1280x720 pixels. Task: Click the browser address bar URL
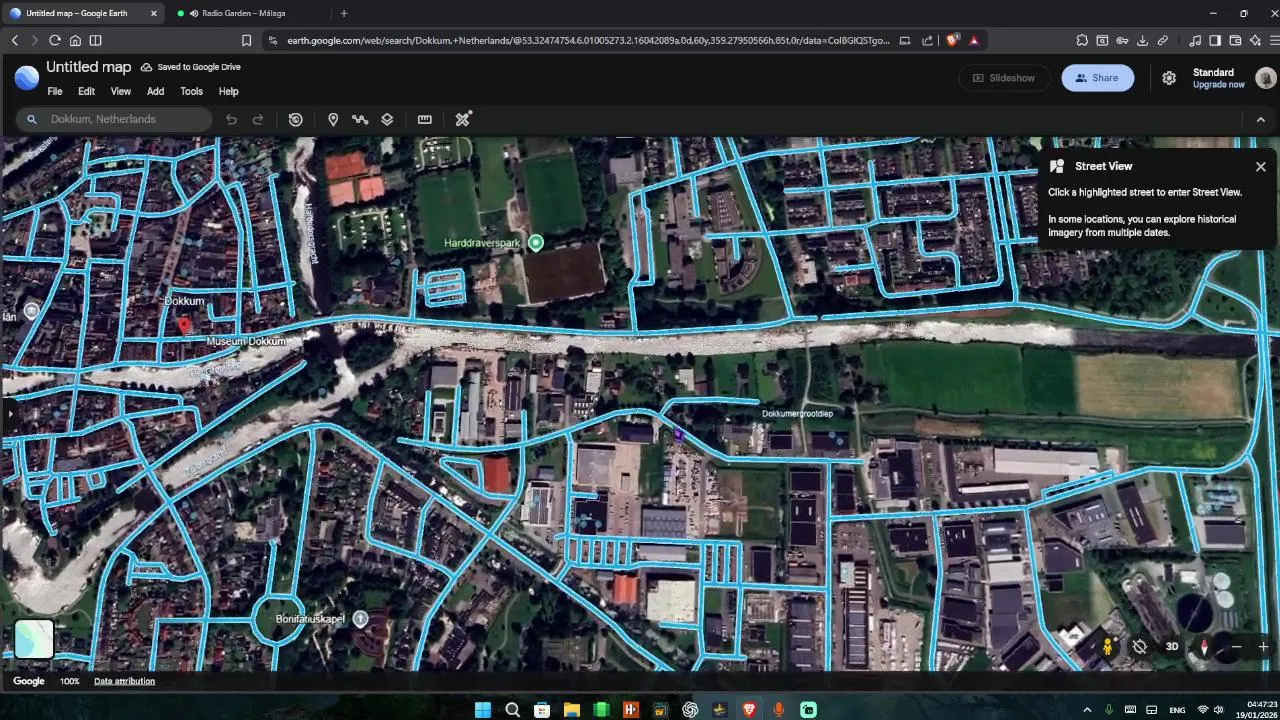tap(588, 40)
